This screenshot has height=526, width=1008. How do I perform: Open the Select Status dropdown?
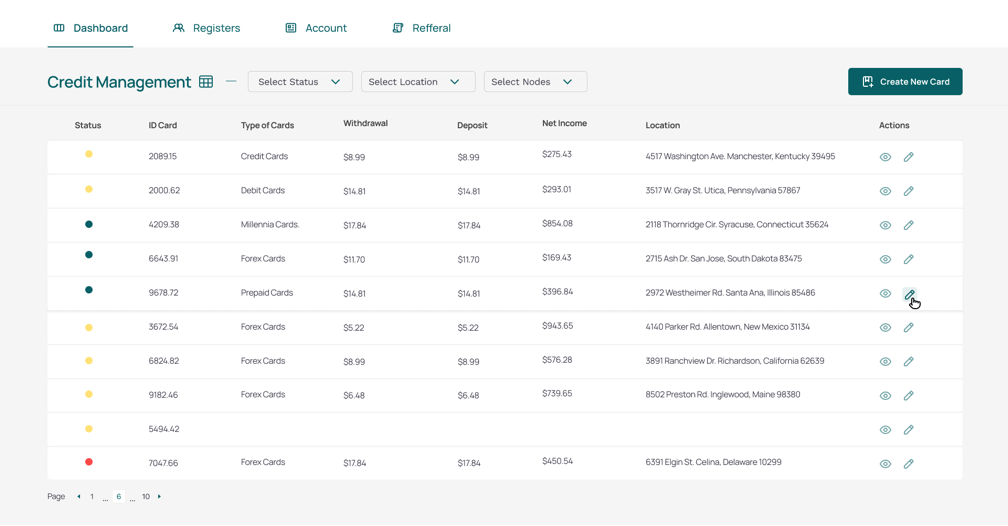point(300,82)
